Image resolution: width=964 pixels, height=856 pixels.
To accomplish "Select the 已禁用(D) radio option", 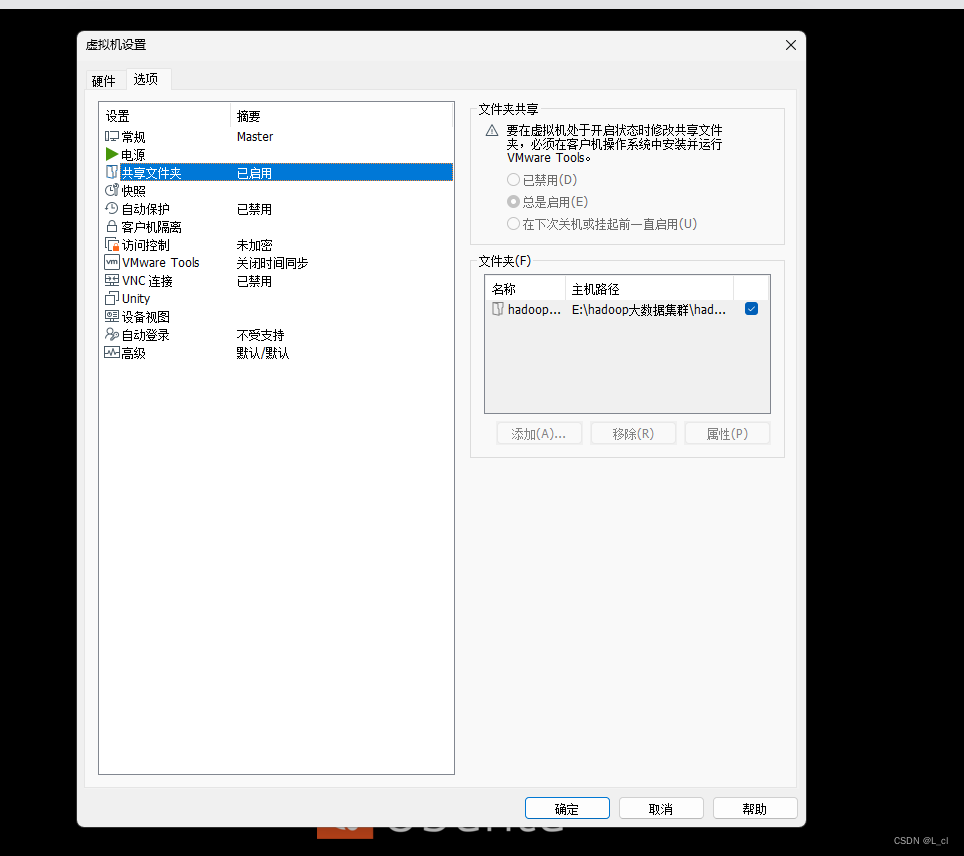I will [513, 180].
